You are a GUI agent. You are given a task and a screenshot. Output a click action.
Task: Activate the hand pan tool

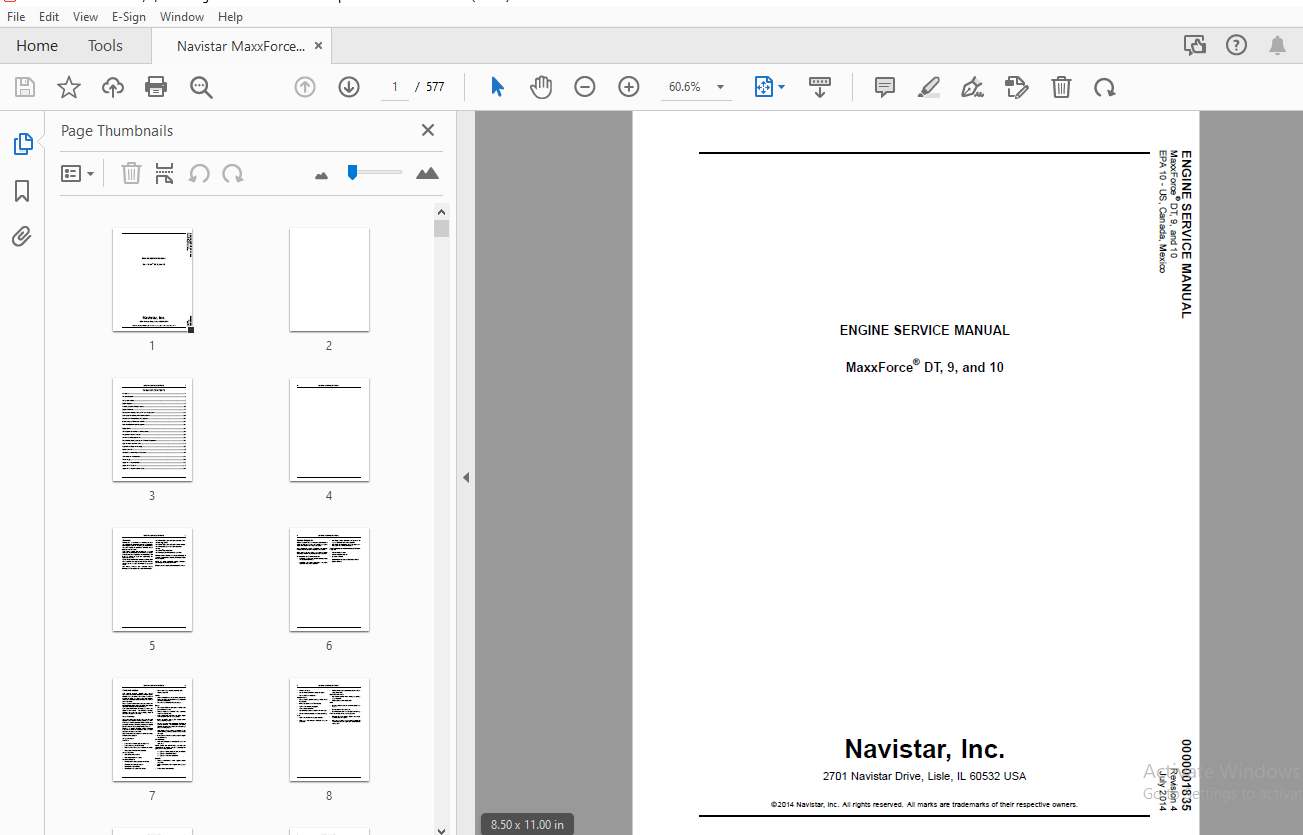(541, 87)
